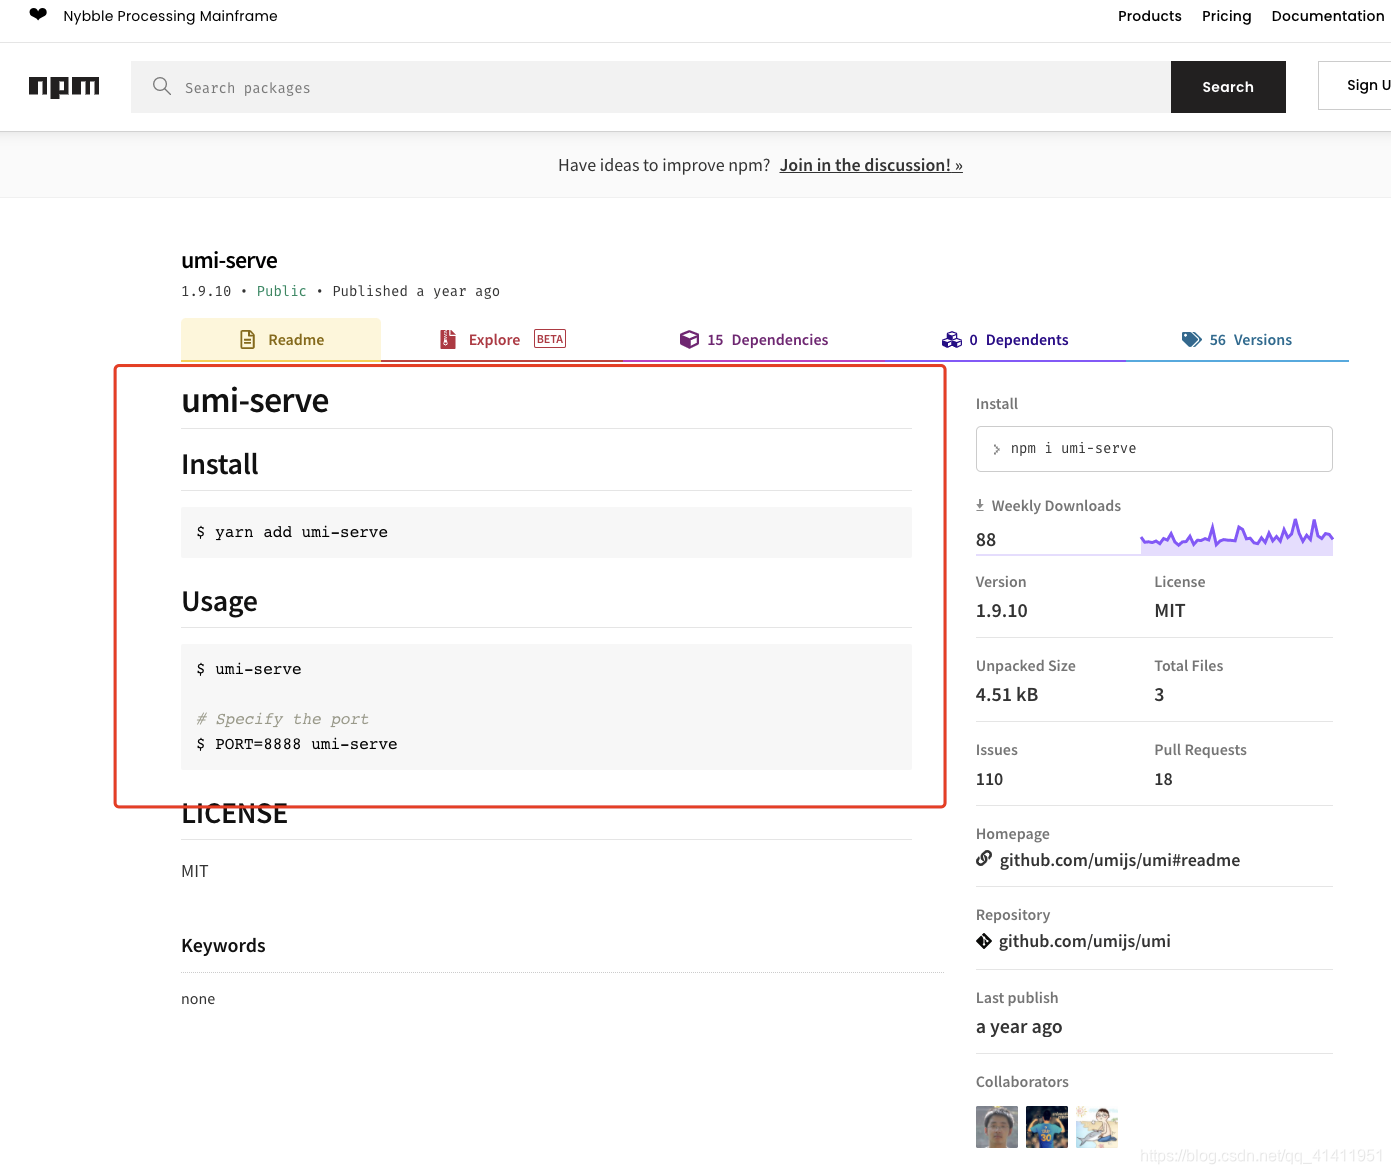Click the chevron prompt icon in install box
Image resolution: width=1391 pixels, height=1174 pixels.
click(x=996, y=449)
